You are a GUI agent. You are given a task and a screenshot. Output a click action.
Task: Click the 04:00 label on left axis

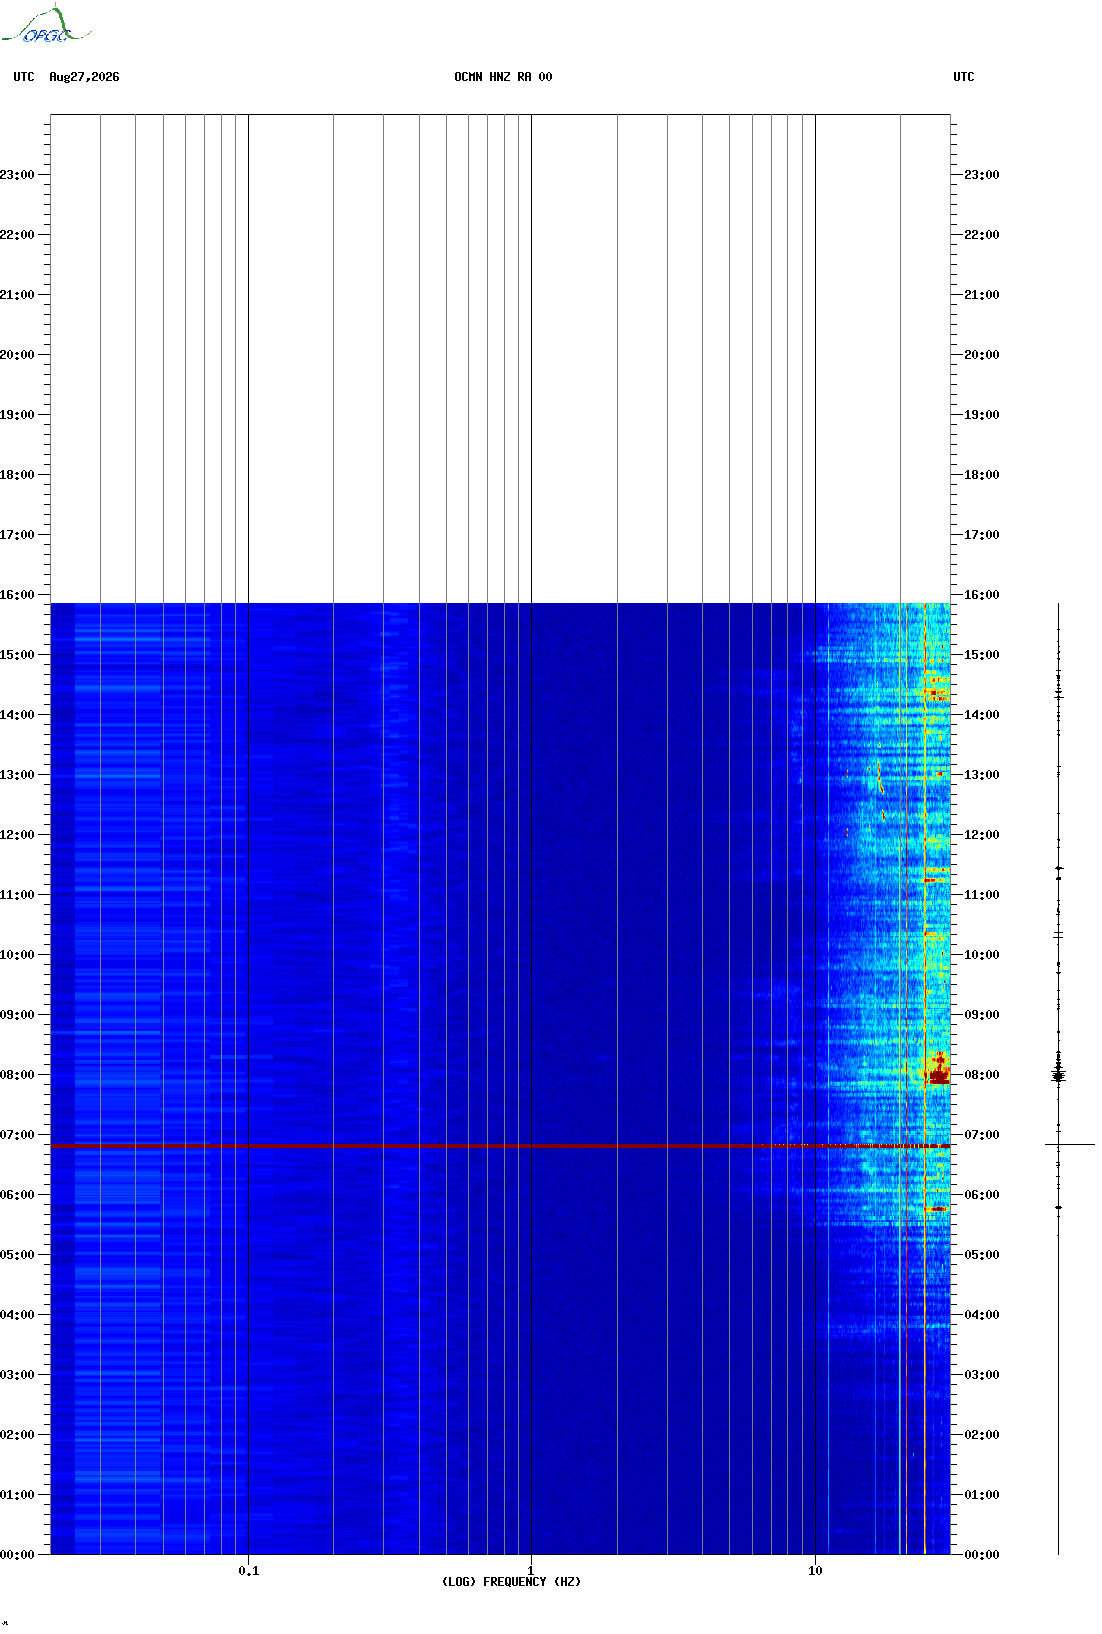(17, 1315)
